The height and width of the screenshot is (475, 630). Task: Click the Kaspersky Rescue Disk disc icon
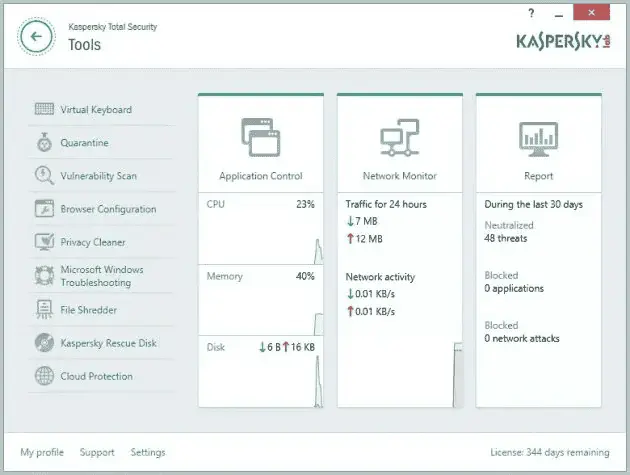click(44, 343)
